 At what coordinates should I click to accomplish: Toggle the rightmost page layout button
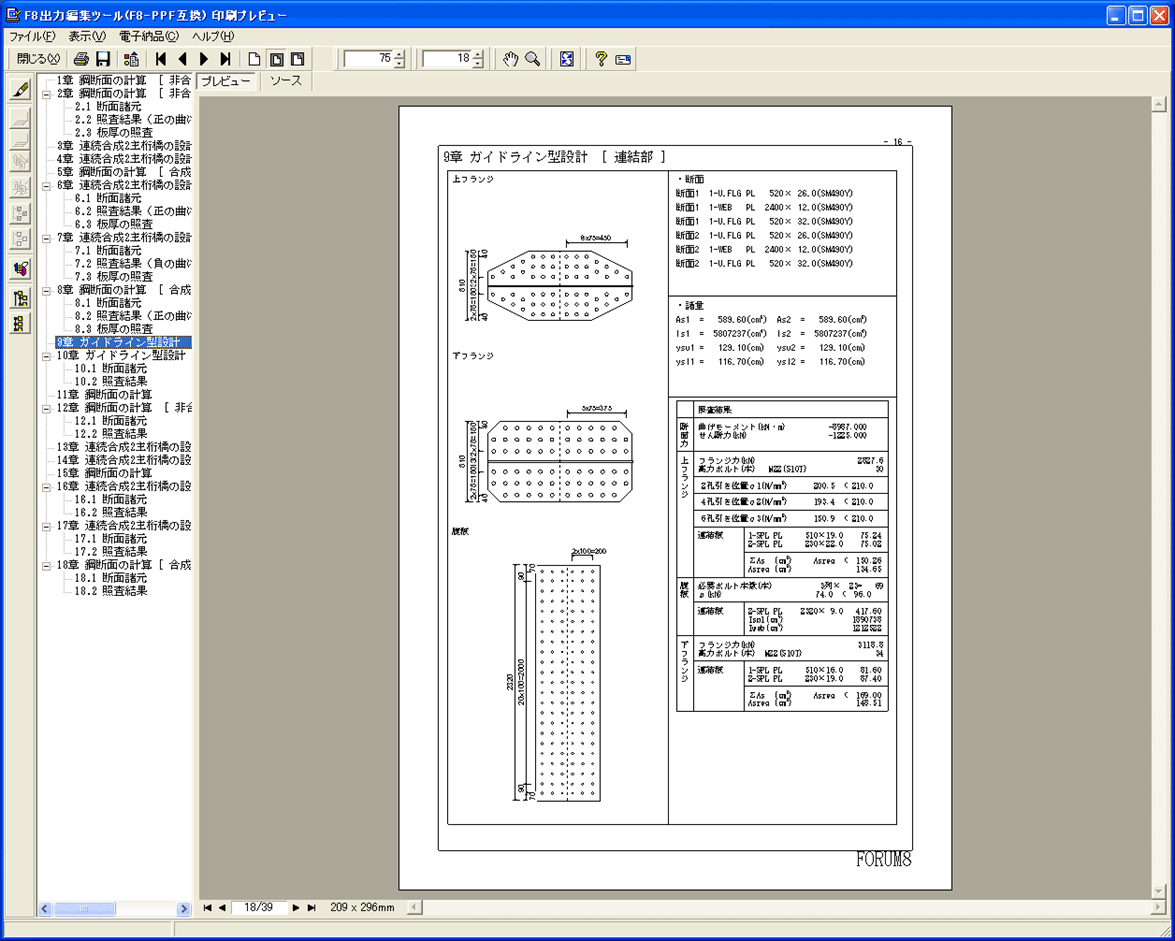coord(298,59)
